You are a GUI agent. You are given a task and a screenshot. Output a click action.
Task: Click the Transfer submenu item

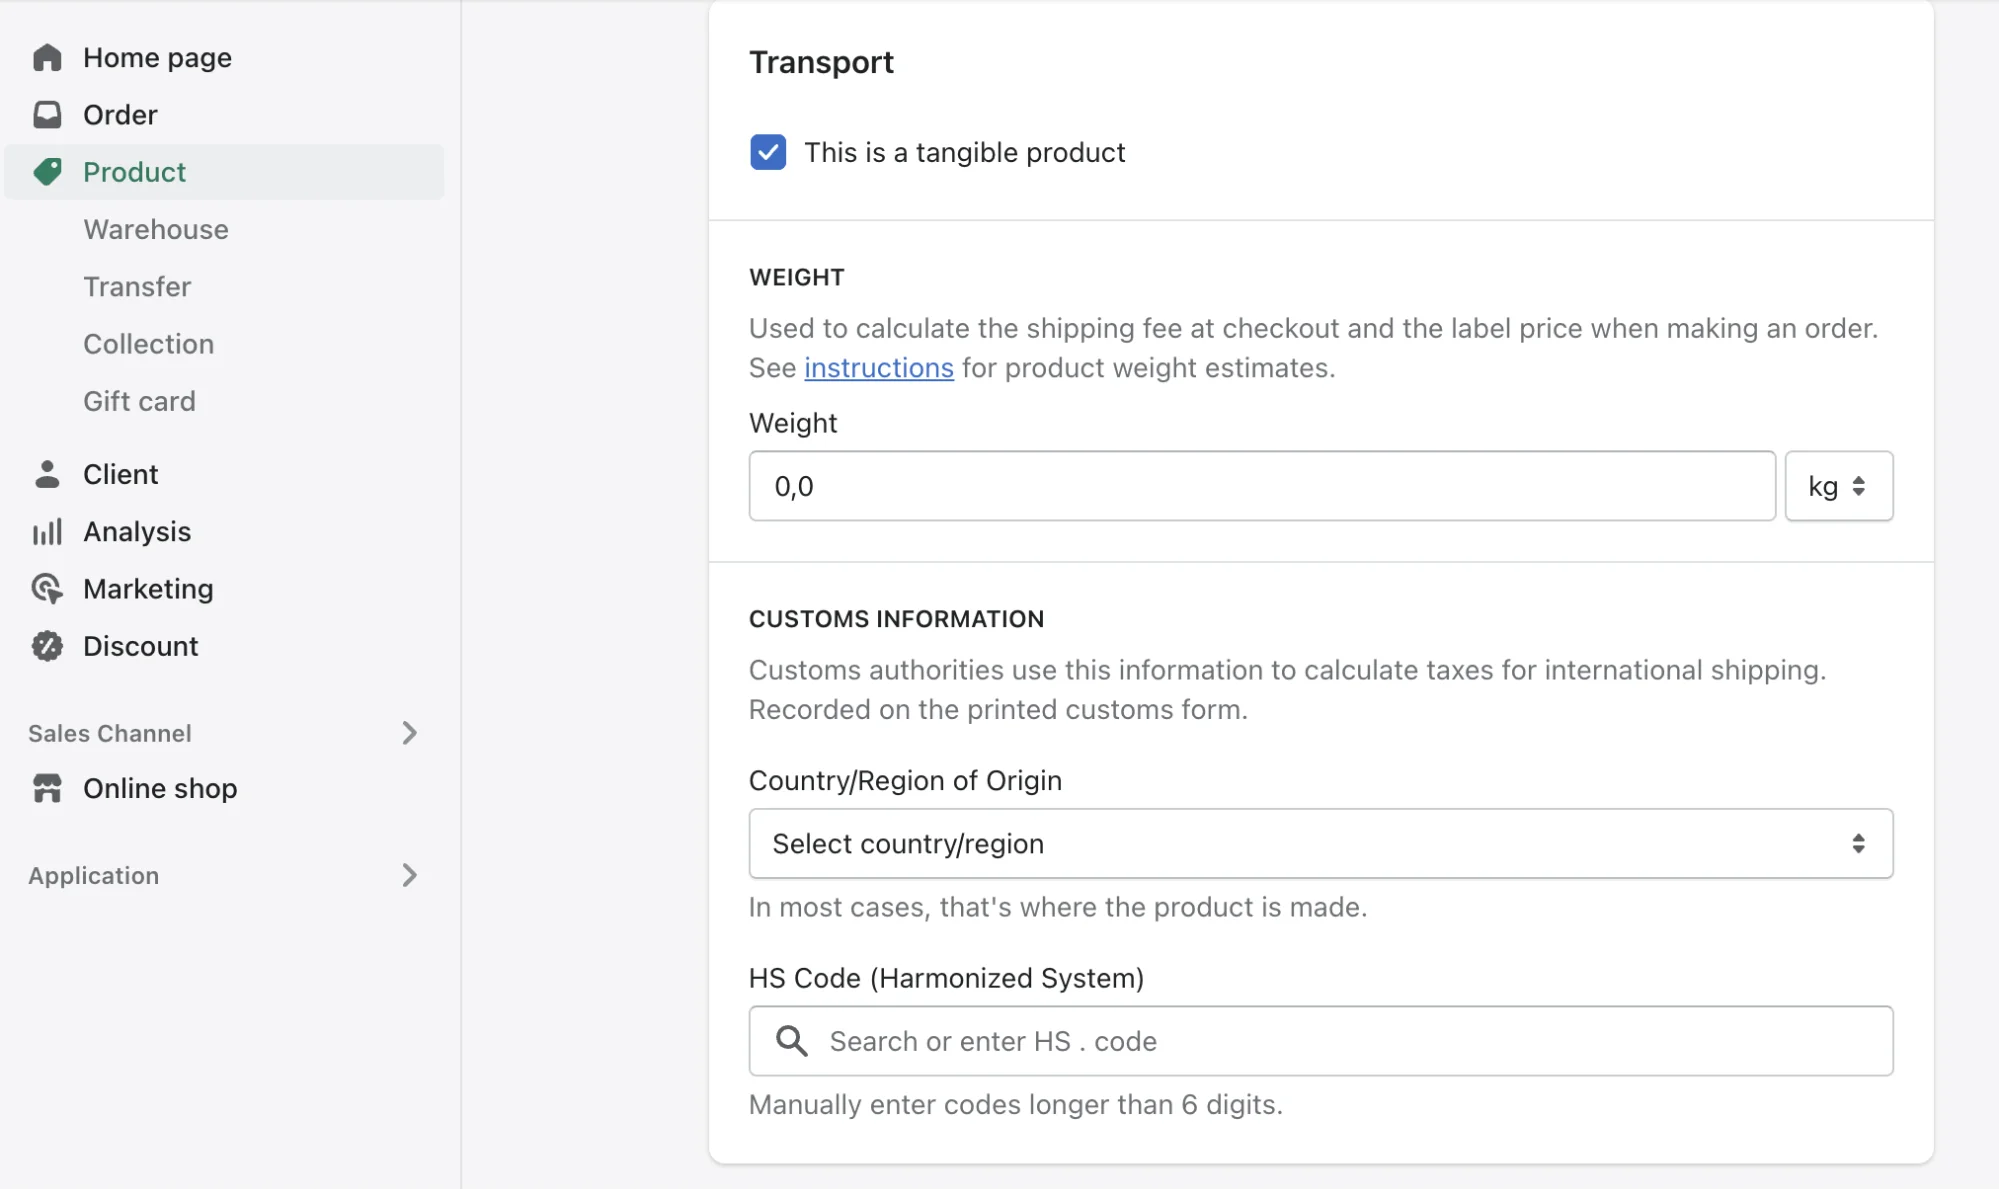click(137, 286)
